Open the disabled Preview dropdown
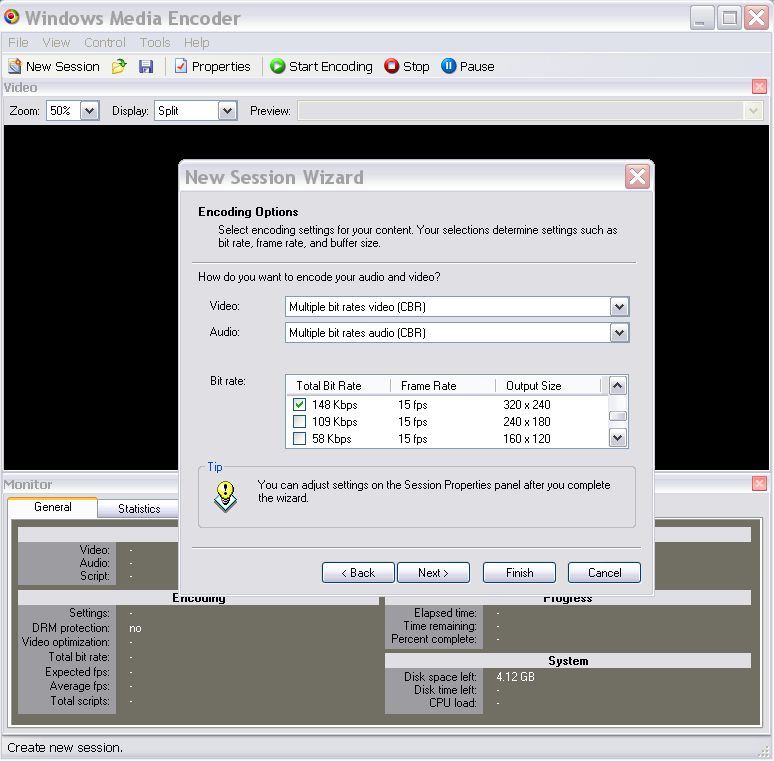Screen dimensions: 774x762 pyautogui.click(x=753, y=111)
